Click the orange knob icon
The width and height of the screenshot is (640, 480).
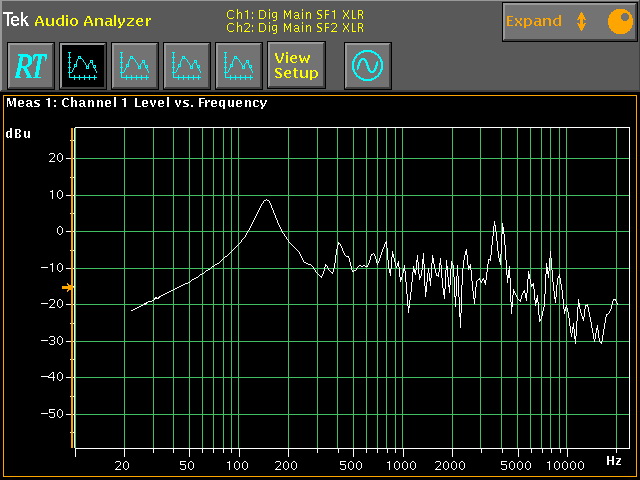point(619,21)
